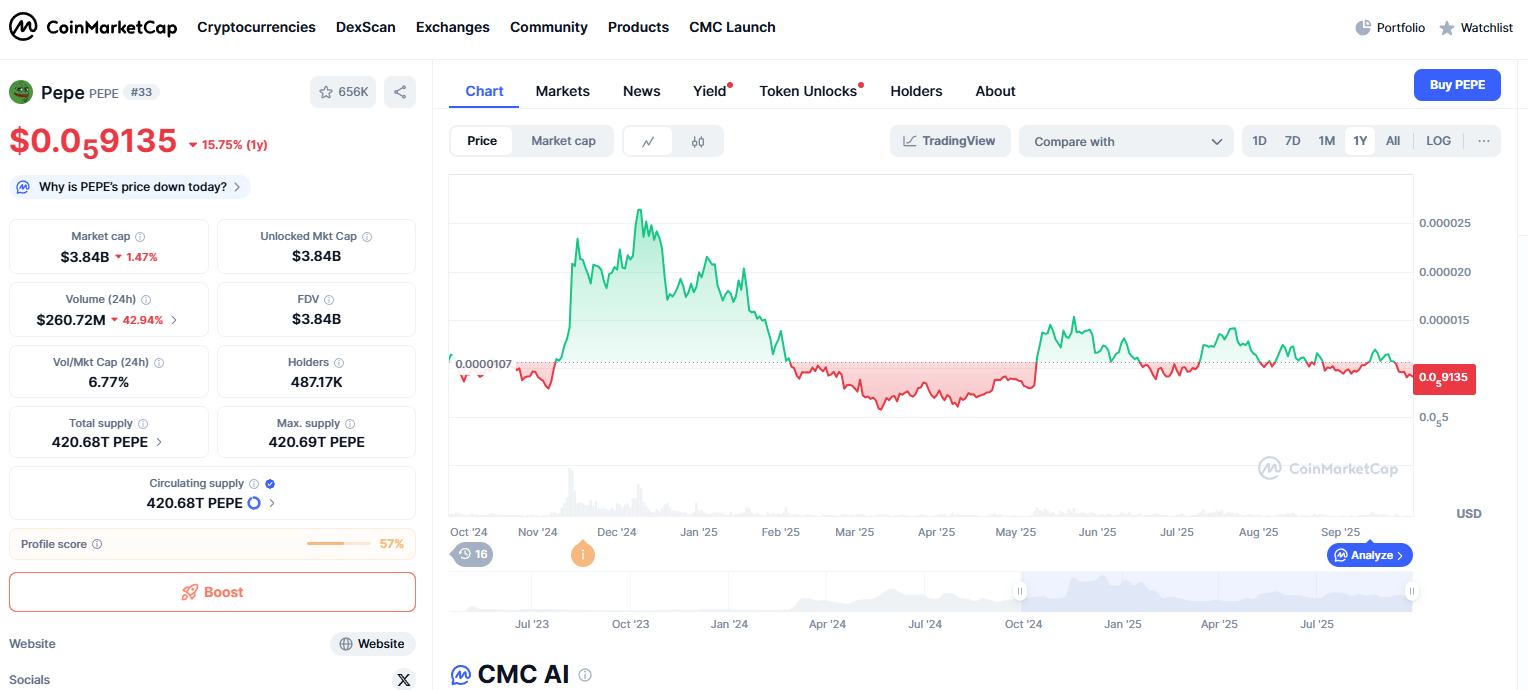Viewport: 1528px width, 690px height.
Task: Click the Market cap info icon
Action: pyautogui.click(x=140, y=237)
